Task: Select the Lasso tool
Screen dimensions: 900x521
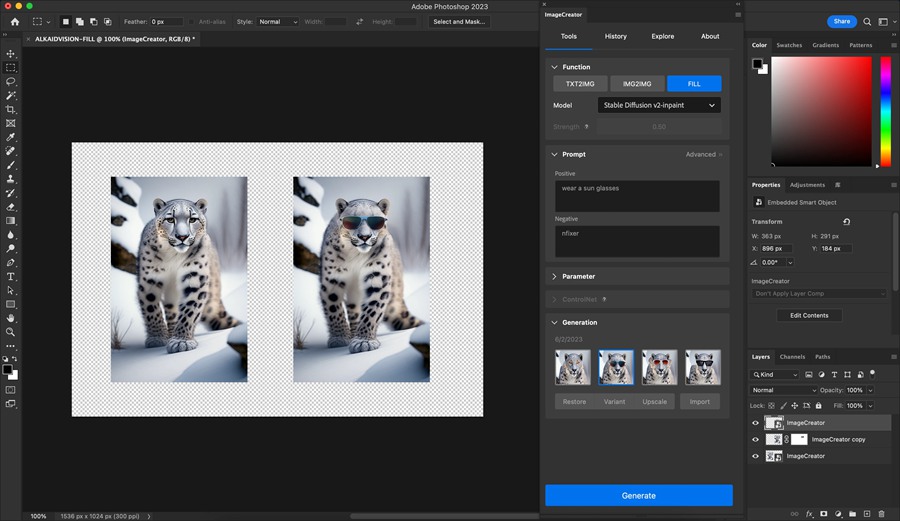Action: coord(10,81)
